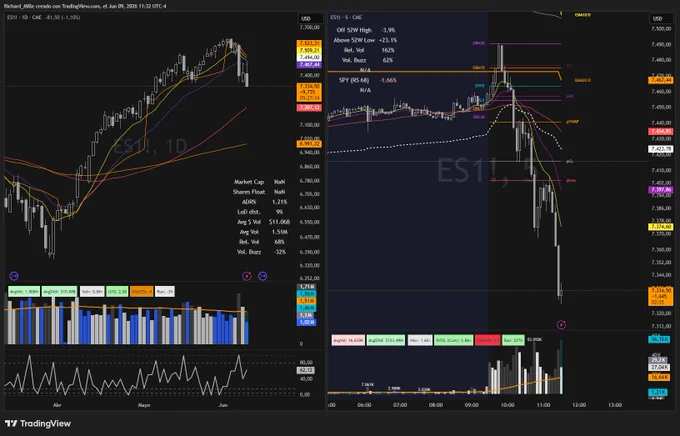The image size is (680, 436).
Task: Click the purple 7.467,44 label on the daily axis
Action: (309, 65)
